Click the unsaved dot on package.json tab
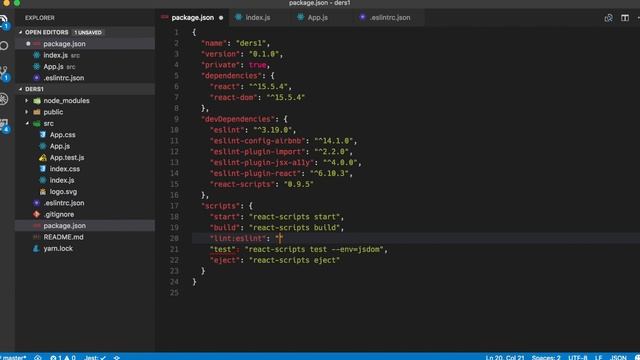The width and height of the screenshot is (640, 360). 221,18
